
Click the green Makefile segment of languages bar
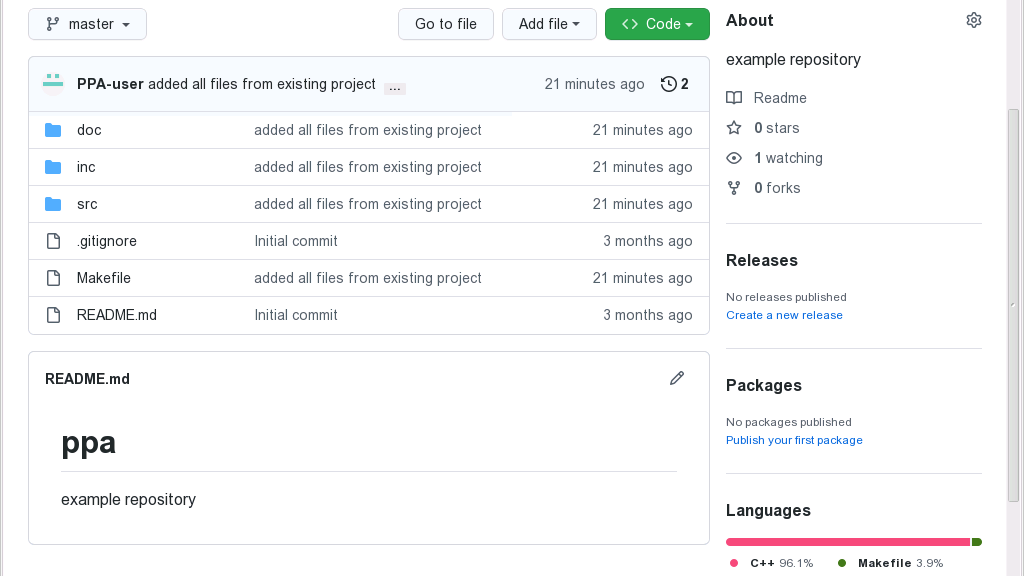click(x=977, y=542)
